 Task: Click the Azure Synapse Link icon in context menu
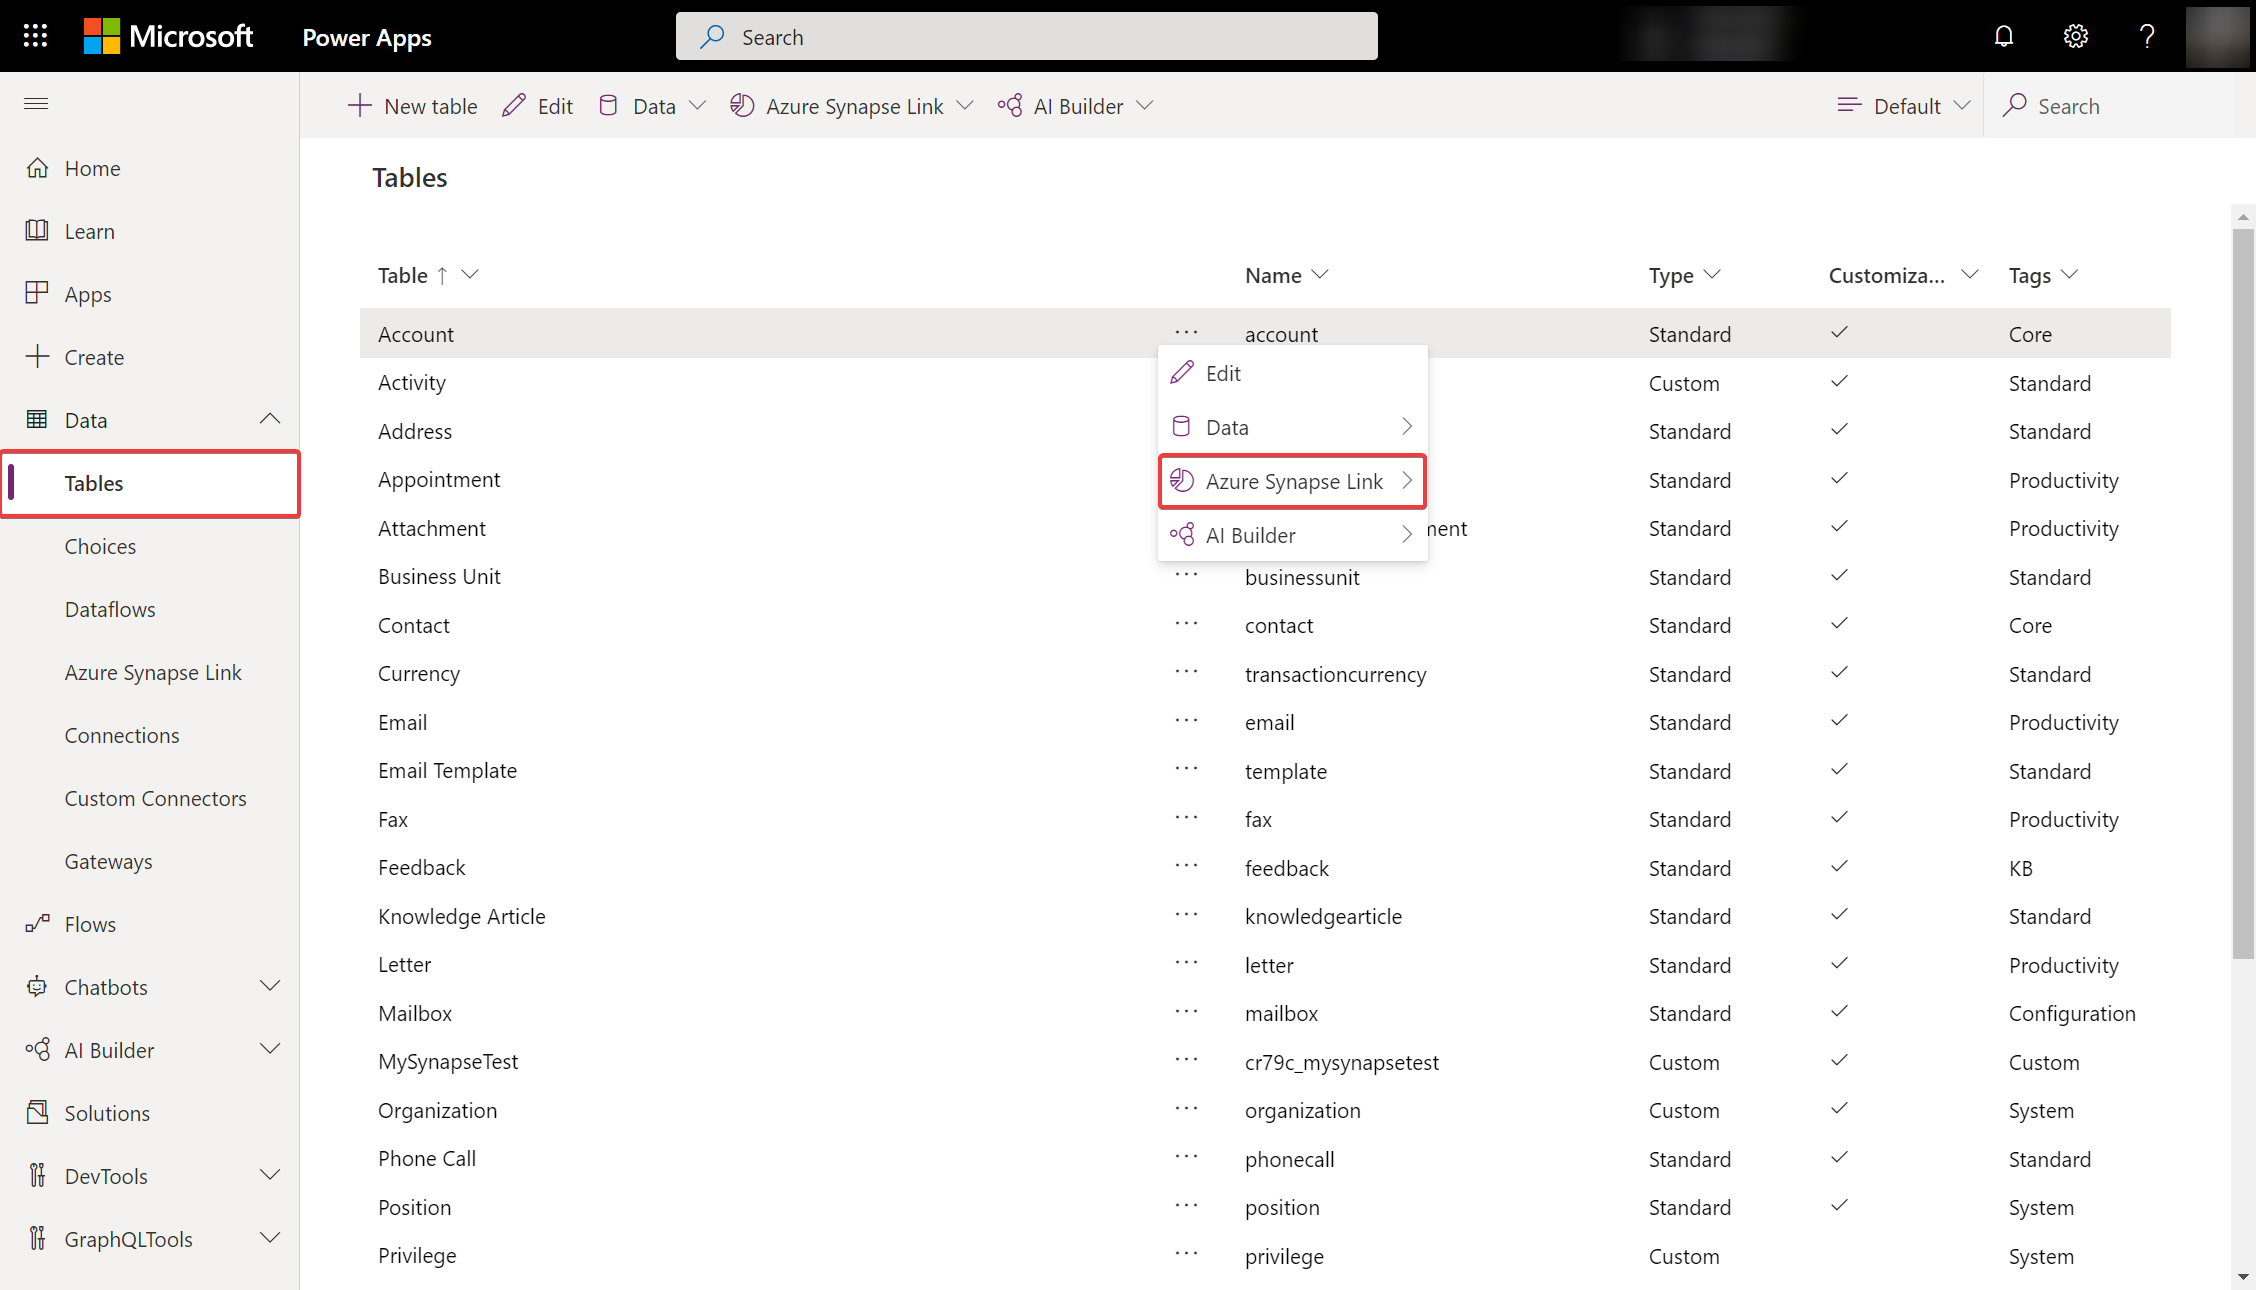(1181, 480)
